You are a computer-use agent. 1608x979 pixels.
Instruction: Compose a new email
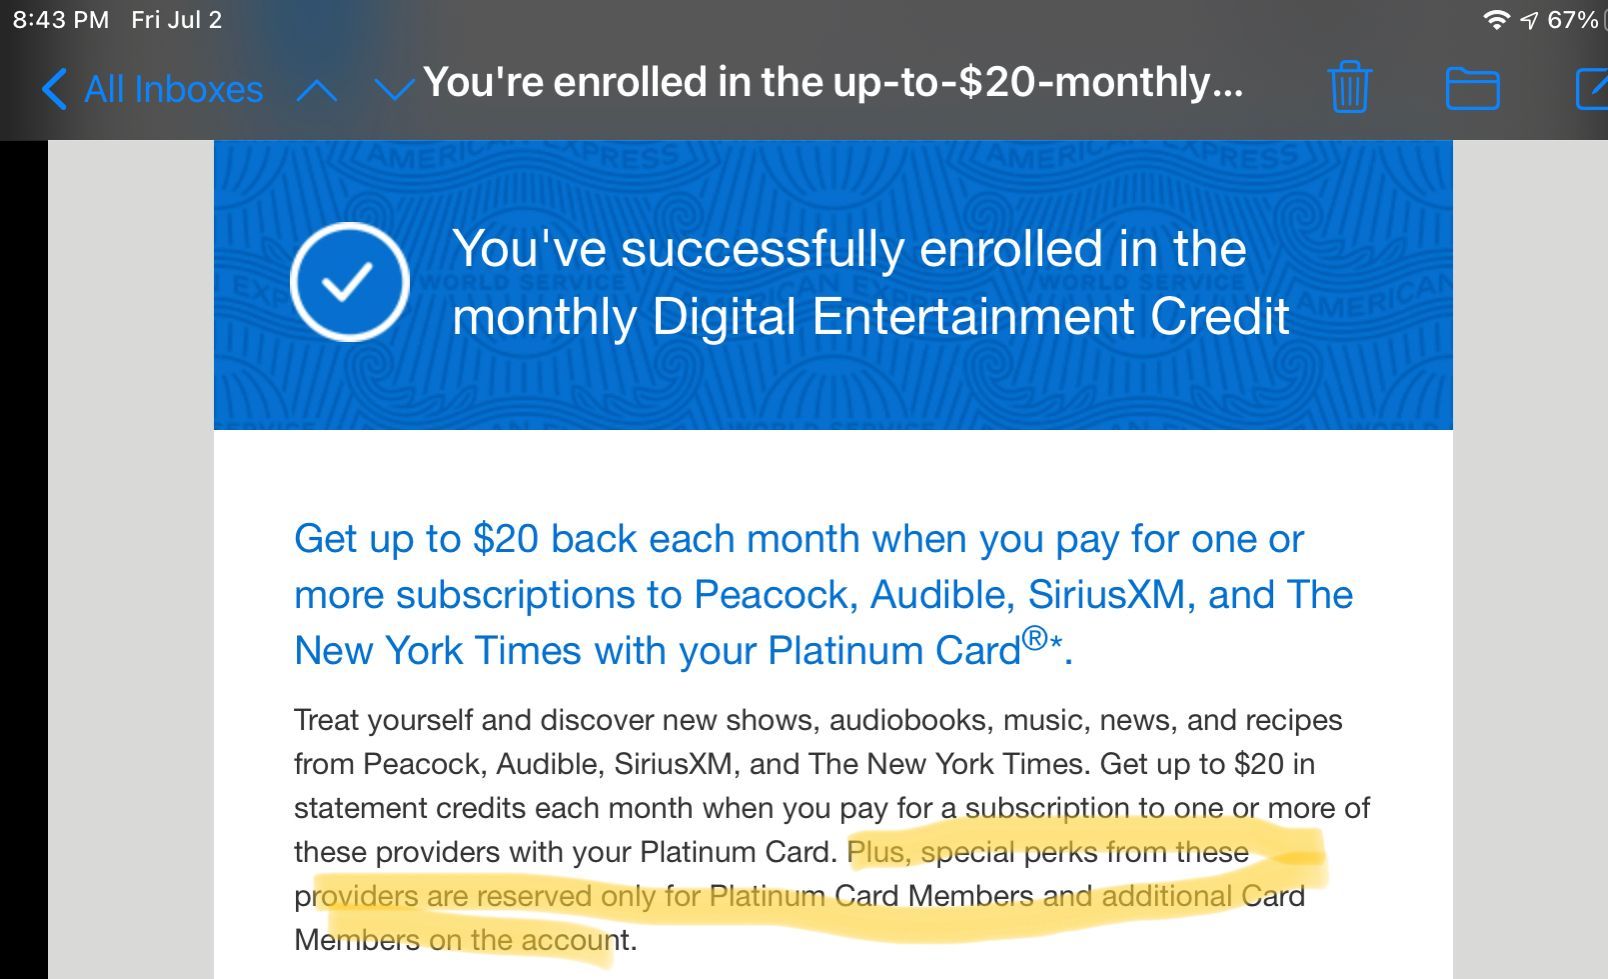point(1592,88)
